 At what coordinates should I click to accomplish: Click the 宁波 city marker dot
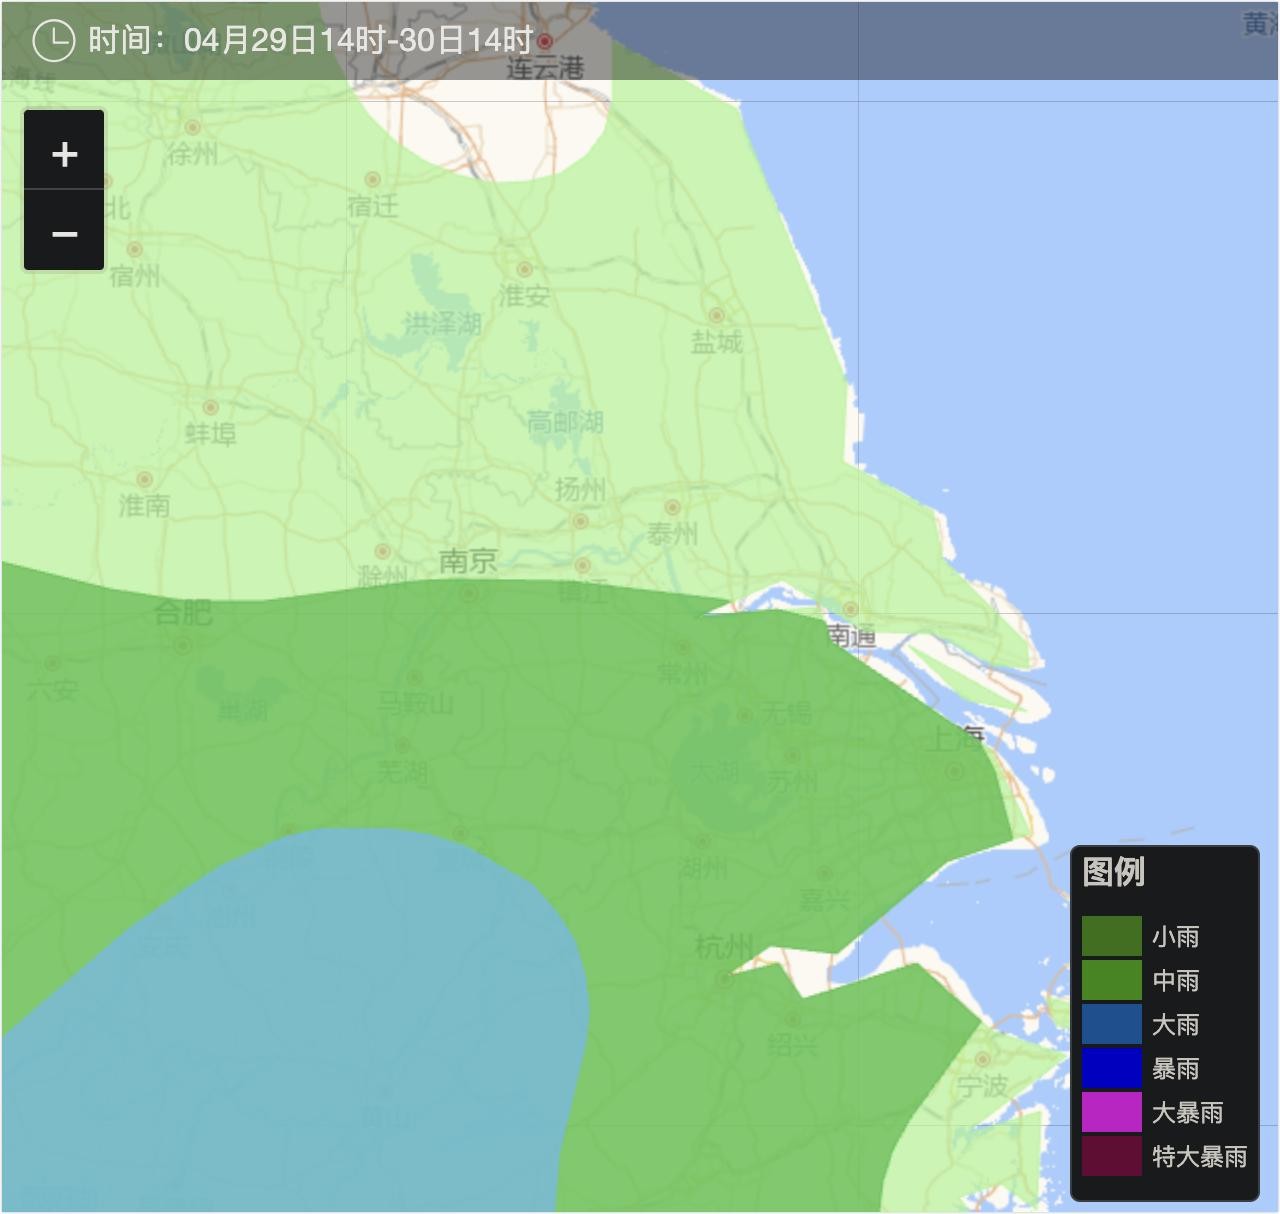[982, 1059]
